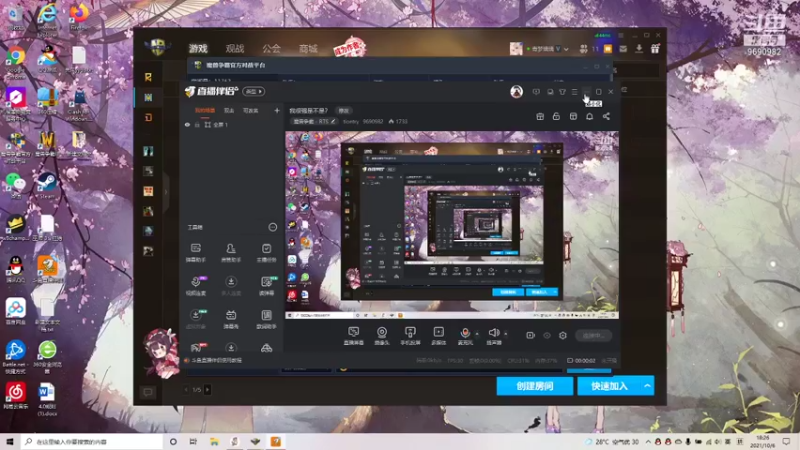Open the 主播任务 tool
The image size is (800, 450).
click(x=266, y=253)
